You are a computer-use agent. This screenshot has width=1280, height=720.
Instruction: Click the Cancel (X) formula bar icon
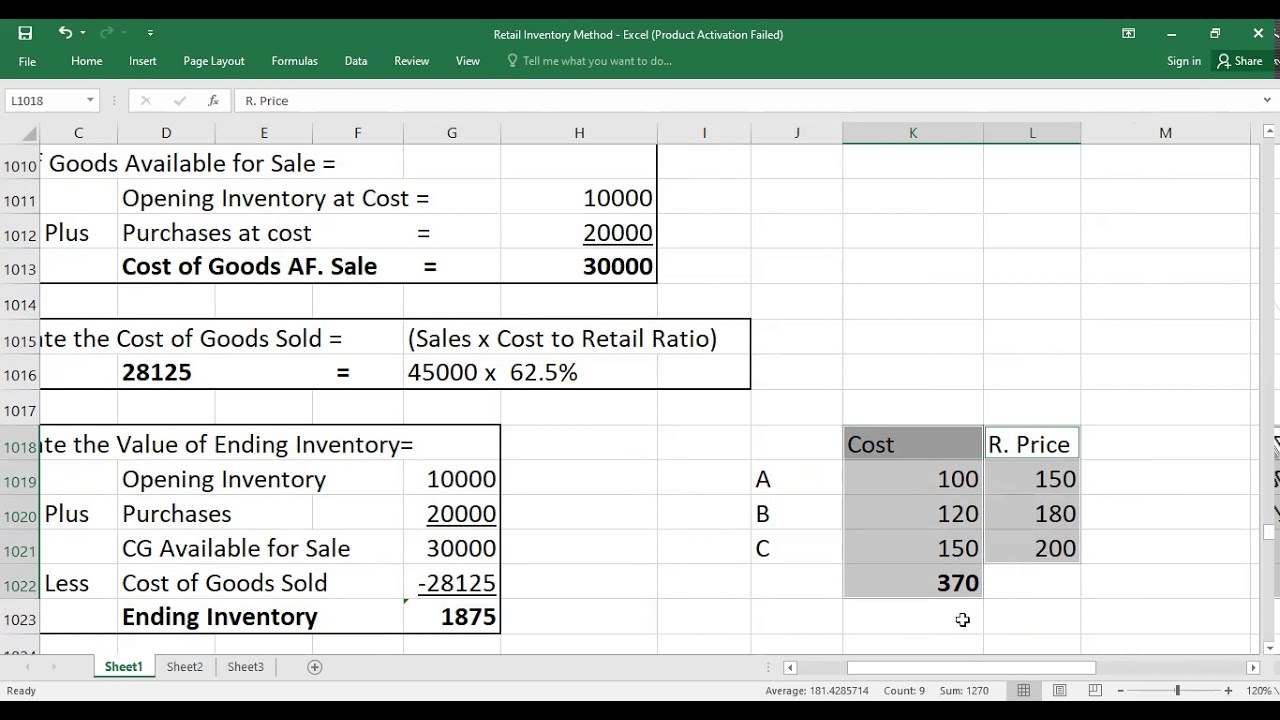145,101
